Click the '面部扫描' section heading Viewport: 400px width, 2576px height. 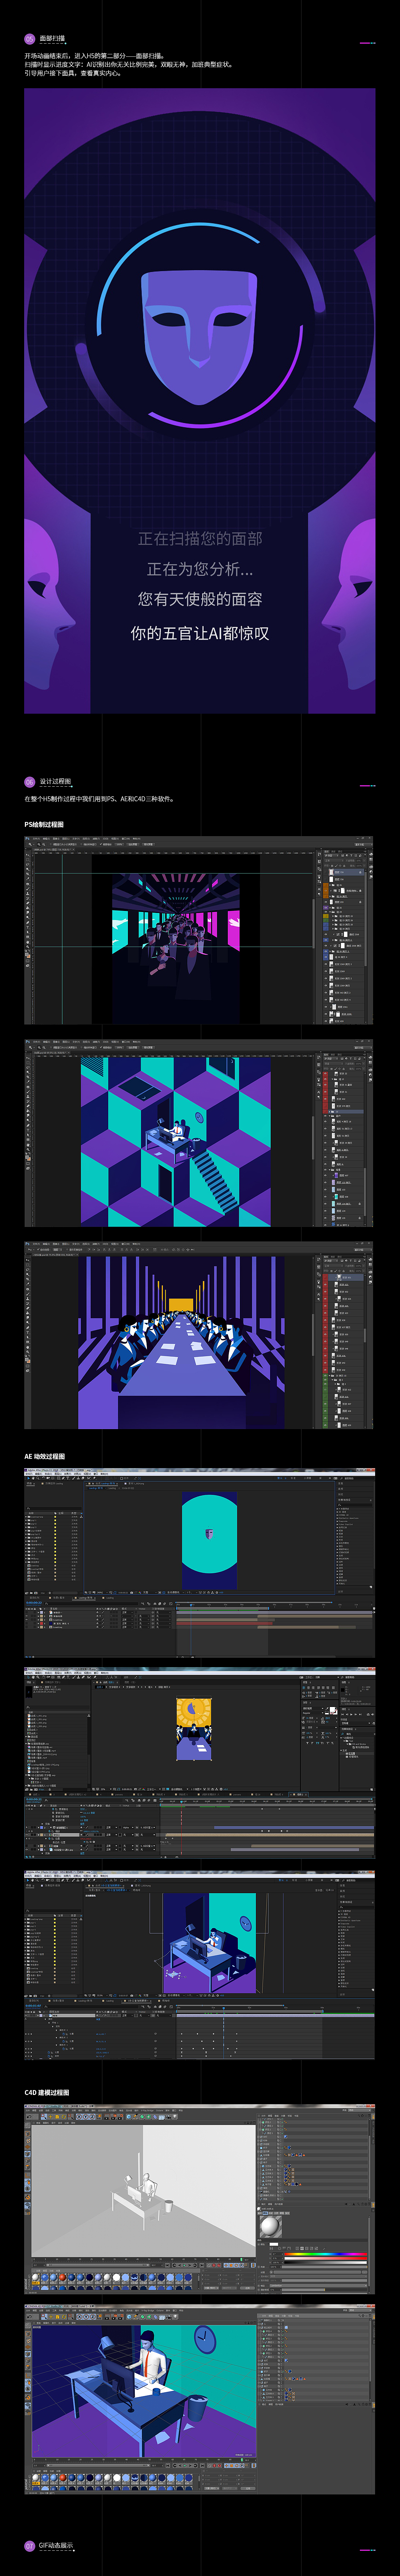52,39
